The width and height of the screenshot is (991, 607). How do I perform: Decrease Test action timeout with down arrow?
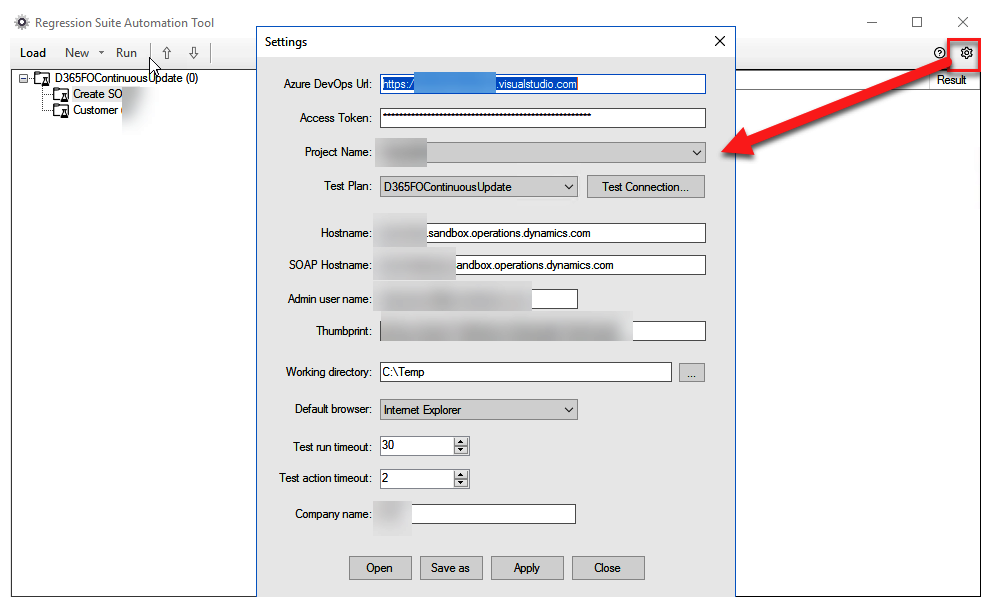pyautogui.click(x=460, y=483)
